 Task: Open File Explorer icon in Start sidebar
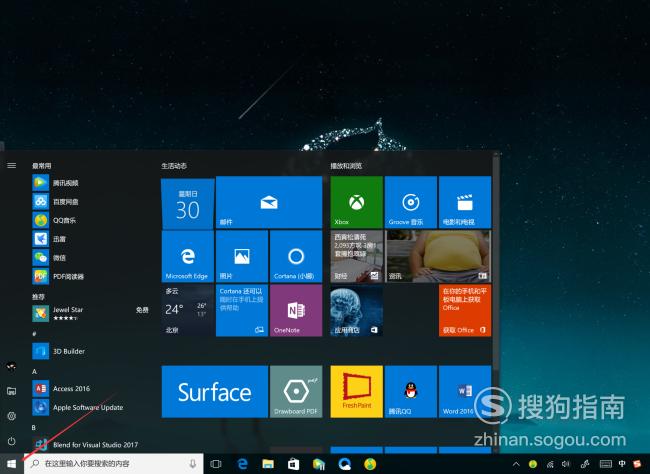(12, 391)
